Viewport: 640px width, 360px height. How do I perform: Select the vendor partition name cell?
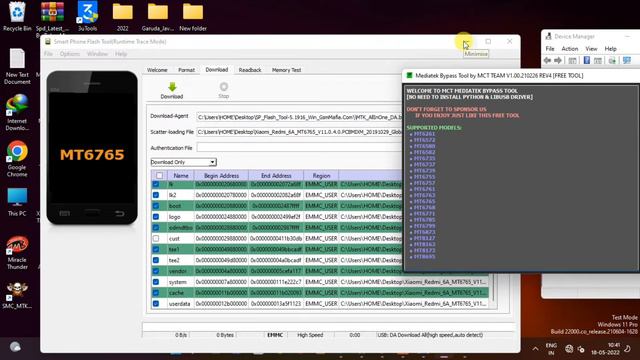pos(180,271)
